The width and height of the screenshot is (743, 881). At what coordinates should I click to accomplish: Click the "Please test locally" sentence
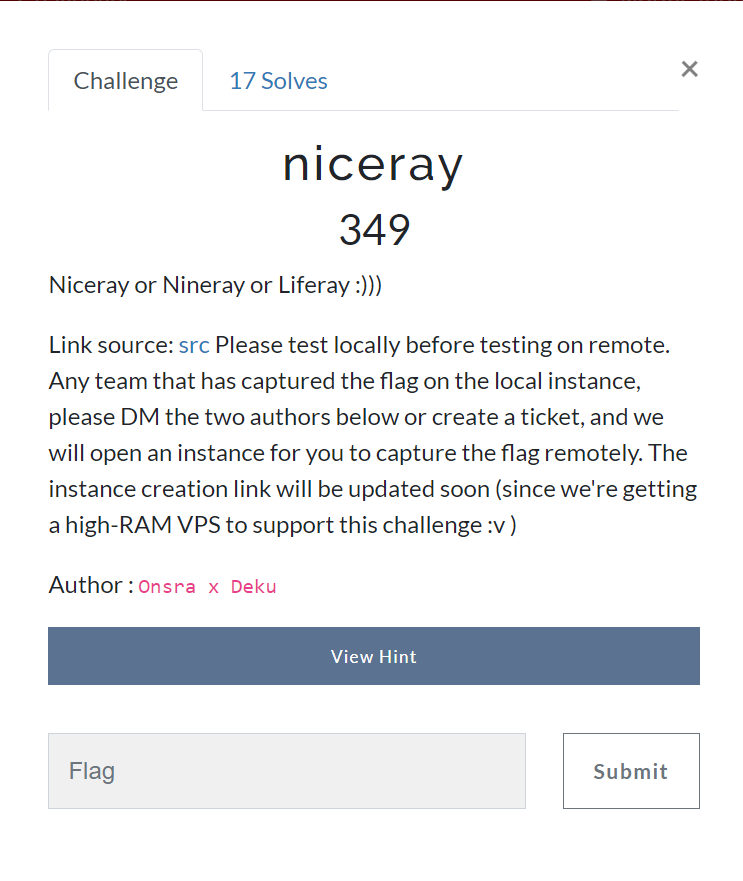tap(440, 346)
